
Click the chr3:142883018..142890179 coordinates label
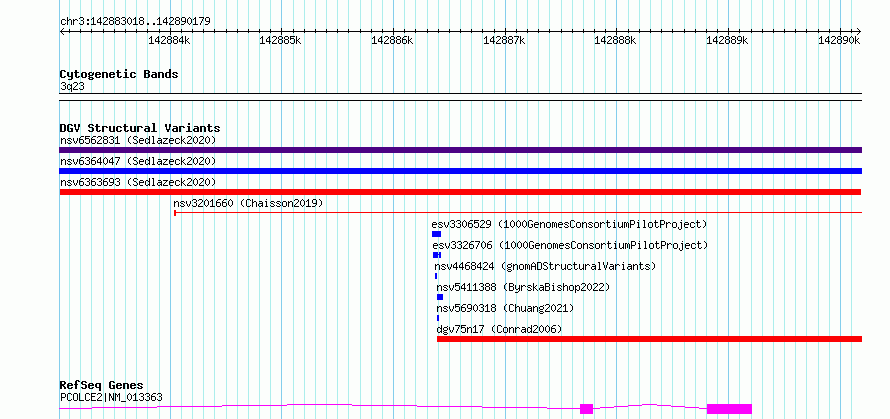tap(135, 22)
